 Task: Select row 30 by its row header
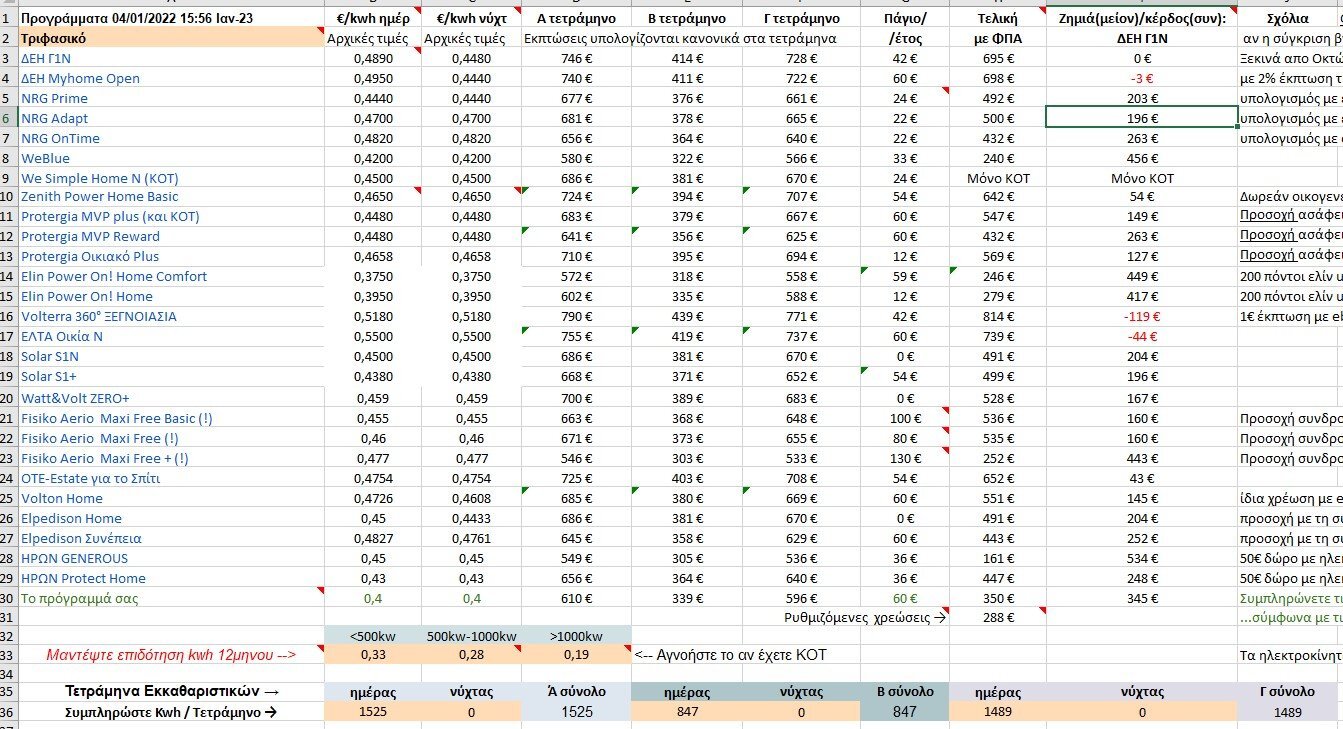click(8, 598)
